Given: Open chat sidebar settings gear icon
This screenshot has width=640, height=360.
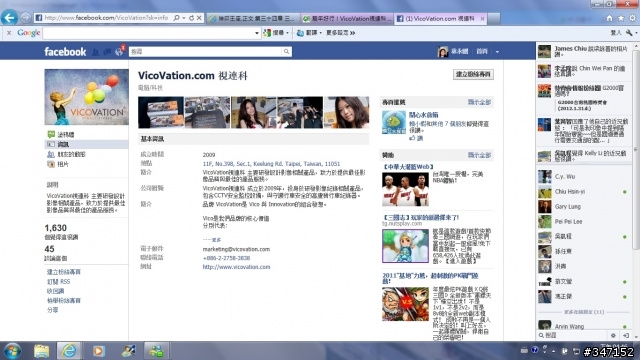Looking at the screenshot, I should (x=613, y=336).
